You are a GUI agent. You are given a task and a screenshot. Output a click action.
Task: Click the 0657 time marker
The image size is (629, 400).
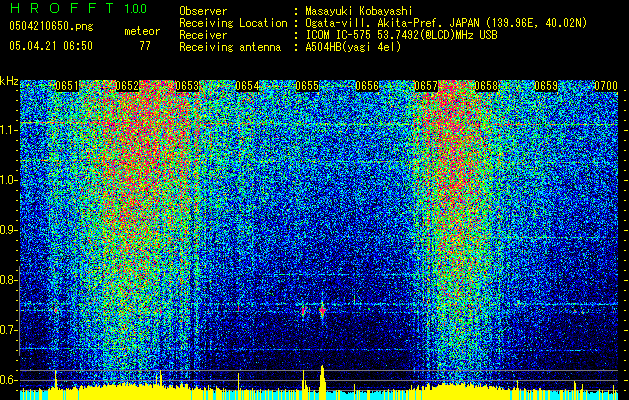(426, 86)
